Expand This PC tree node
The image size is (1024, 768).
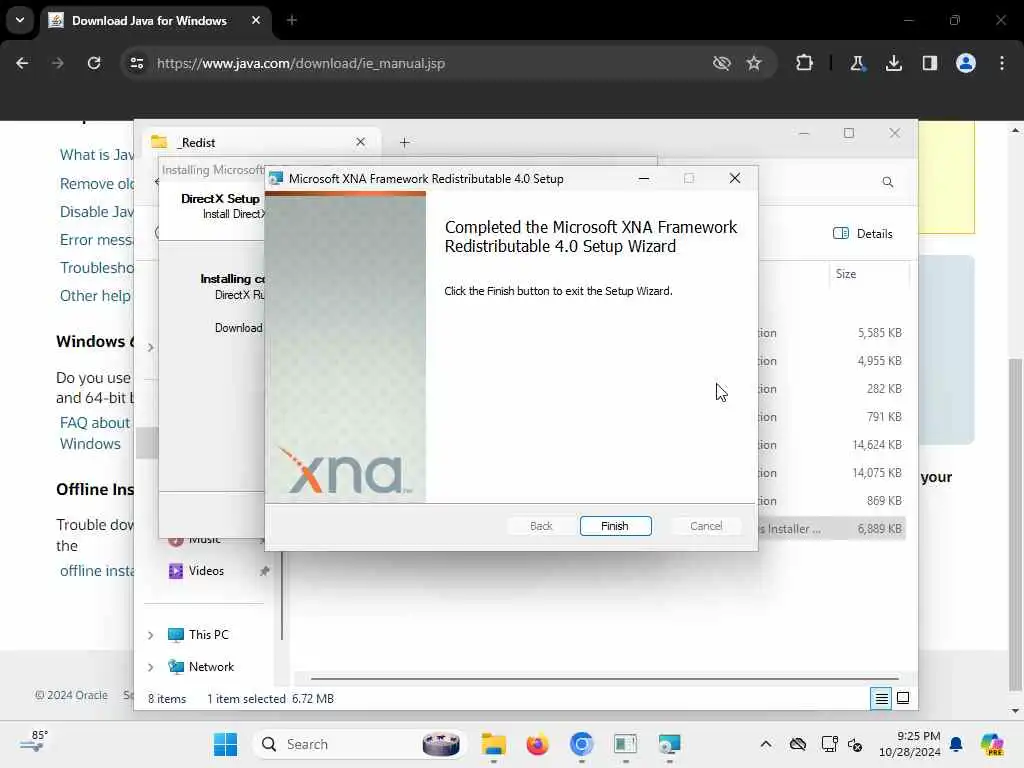150,635
